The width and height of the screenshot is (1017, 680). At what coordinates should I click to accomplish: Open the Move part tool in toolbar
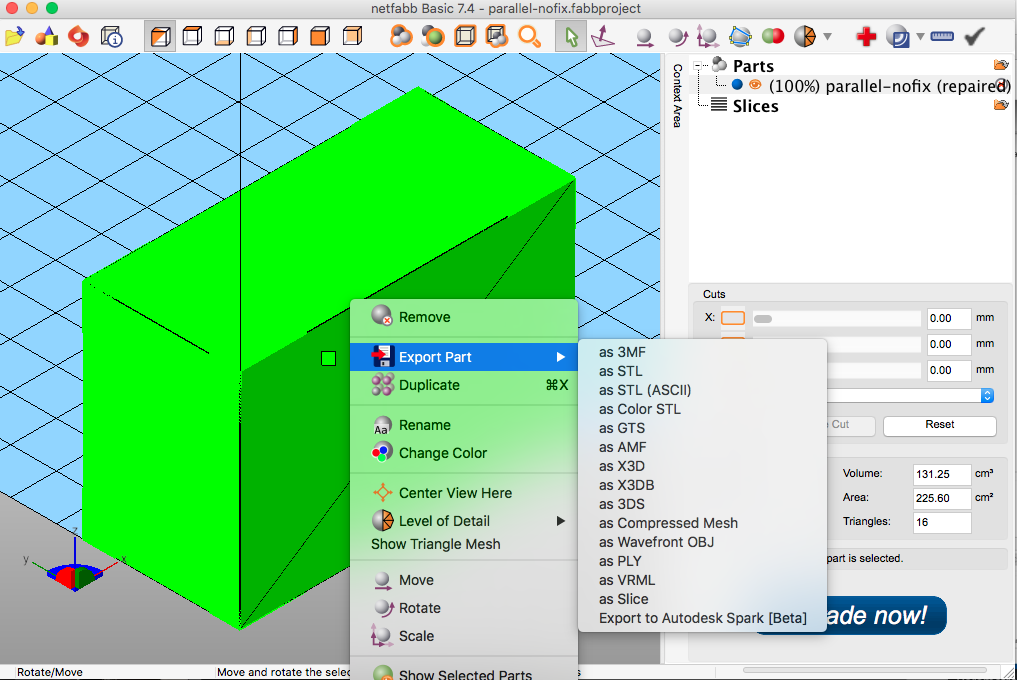click(644, 36)
